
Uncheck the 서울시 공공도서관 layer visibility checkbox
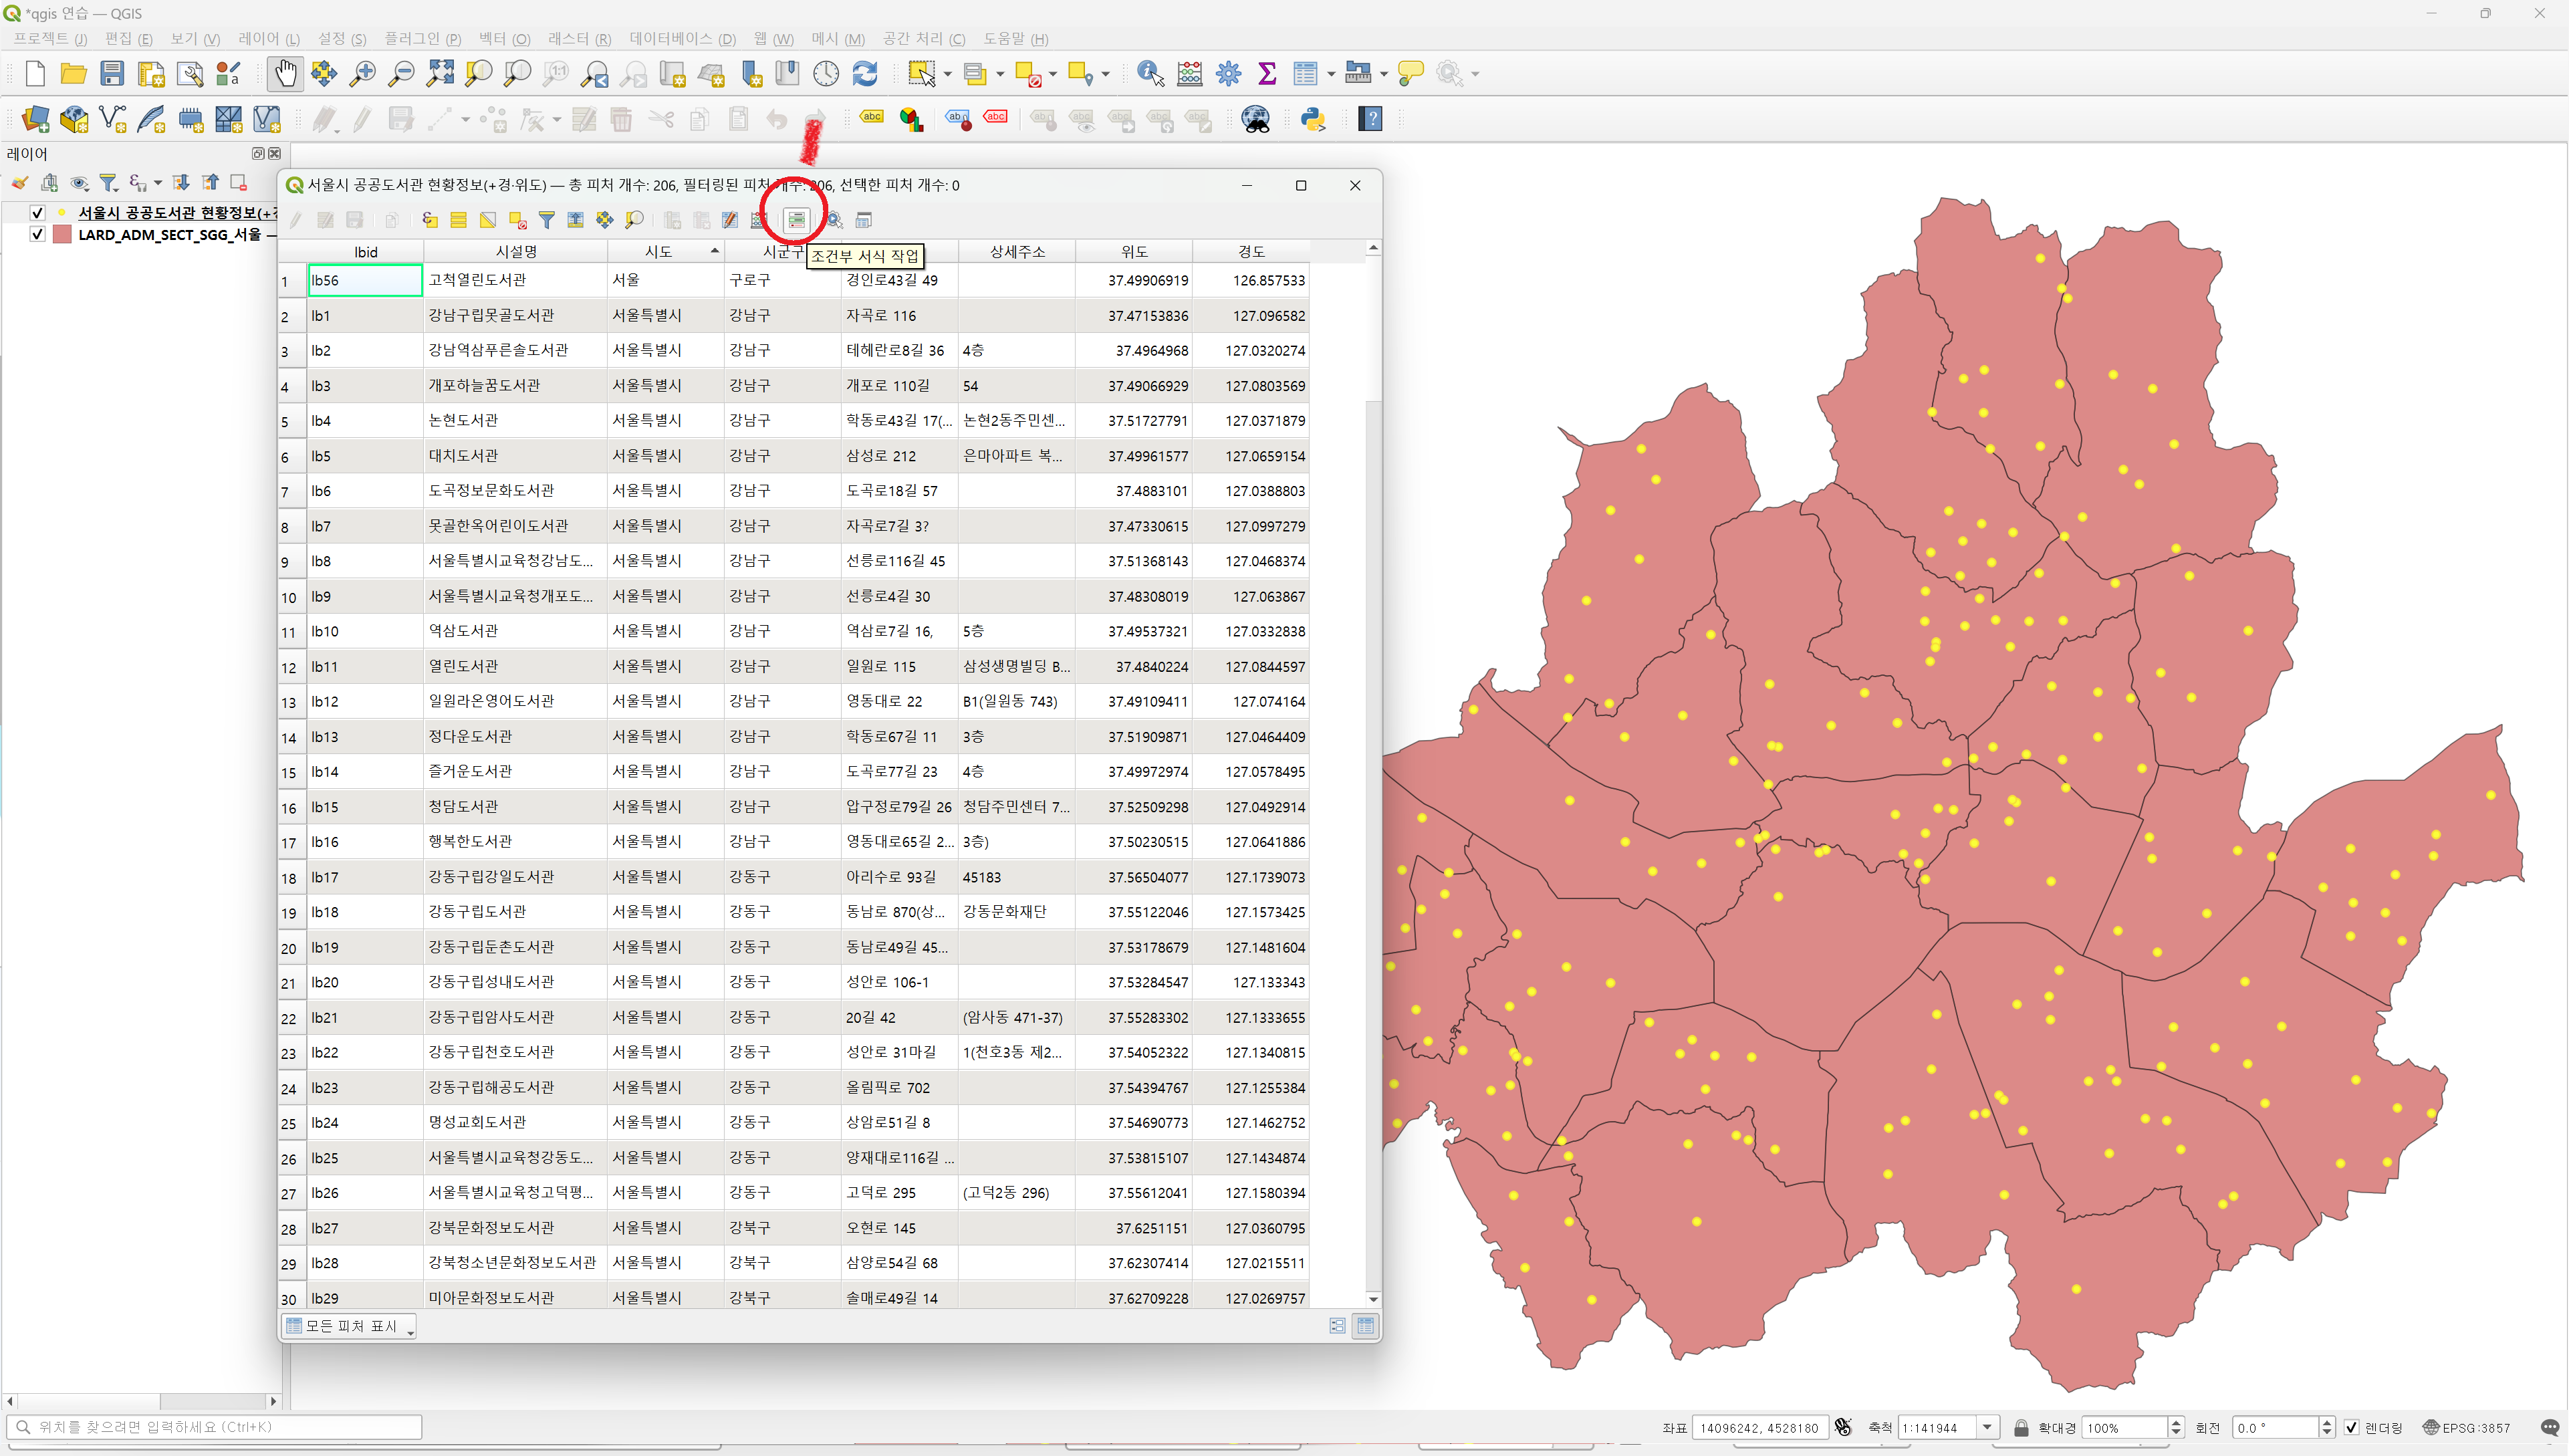[x=38, y=212]
